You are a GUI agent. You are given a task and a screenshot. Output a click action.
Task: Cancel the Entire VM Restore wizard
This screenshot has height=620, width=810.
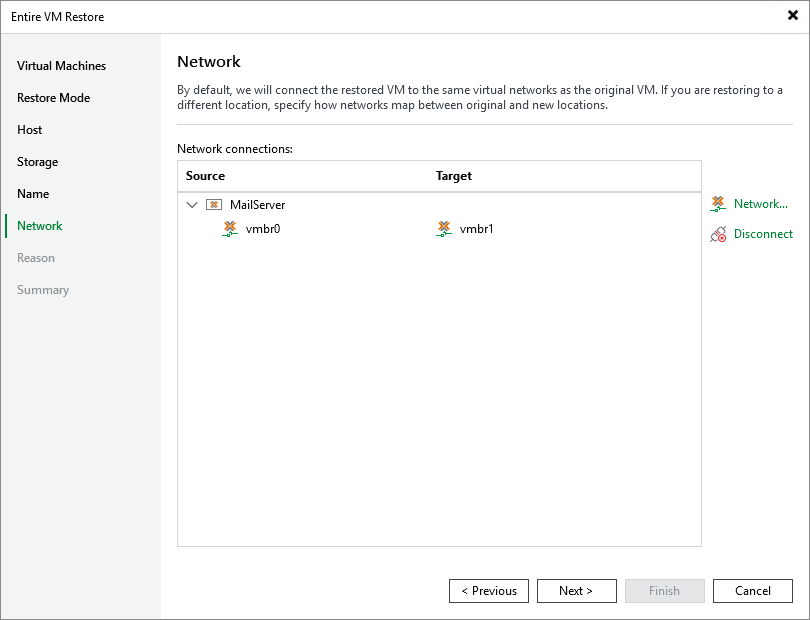(x=753, y=590)
